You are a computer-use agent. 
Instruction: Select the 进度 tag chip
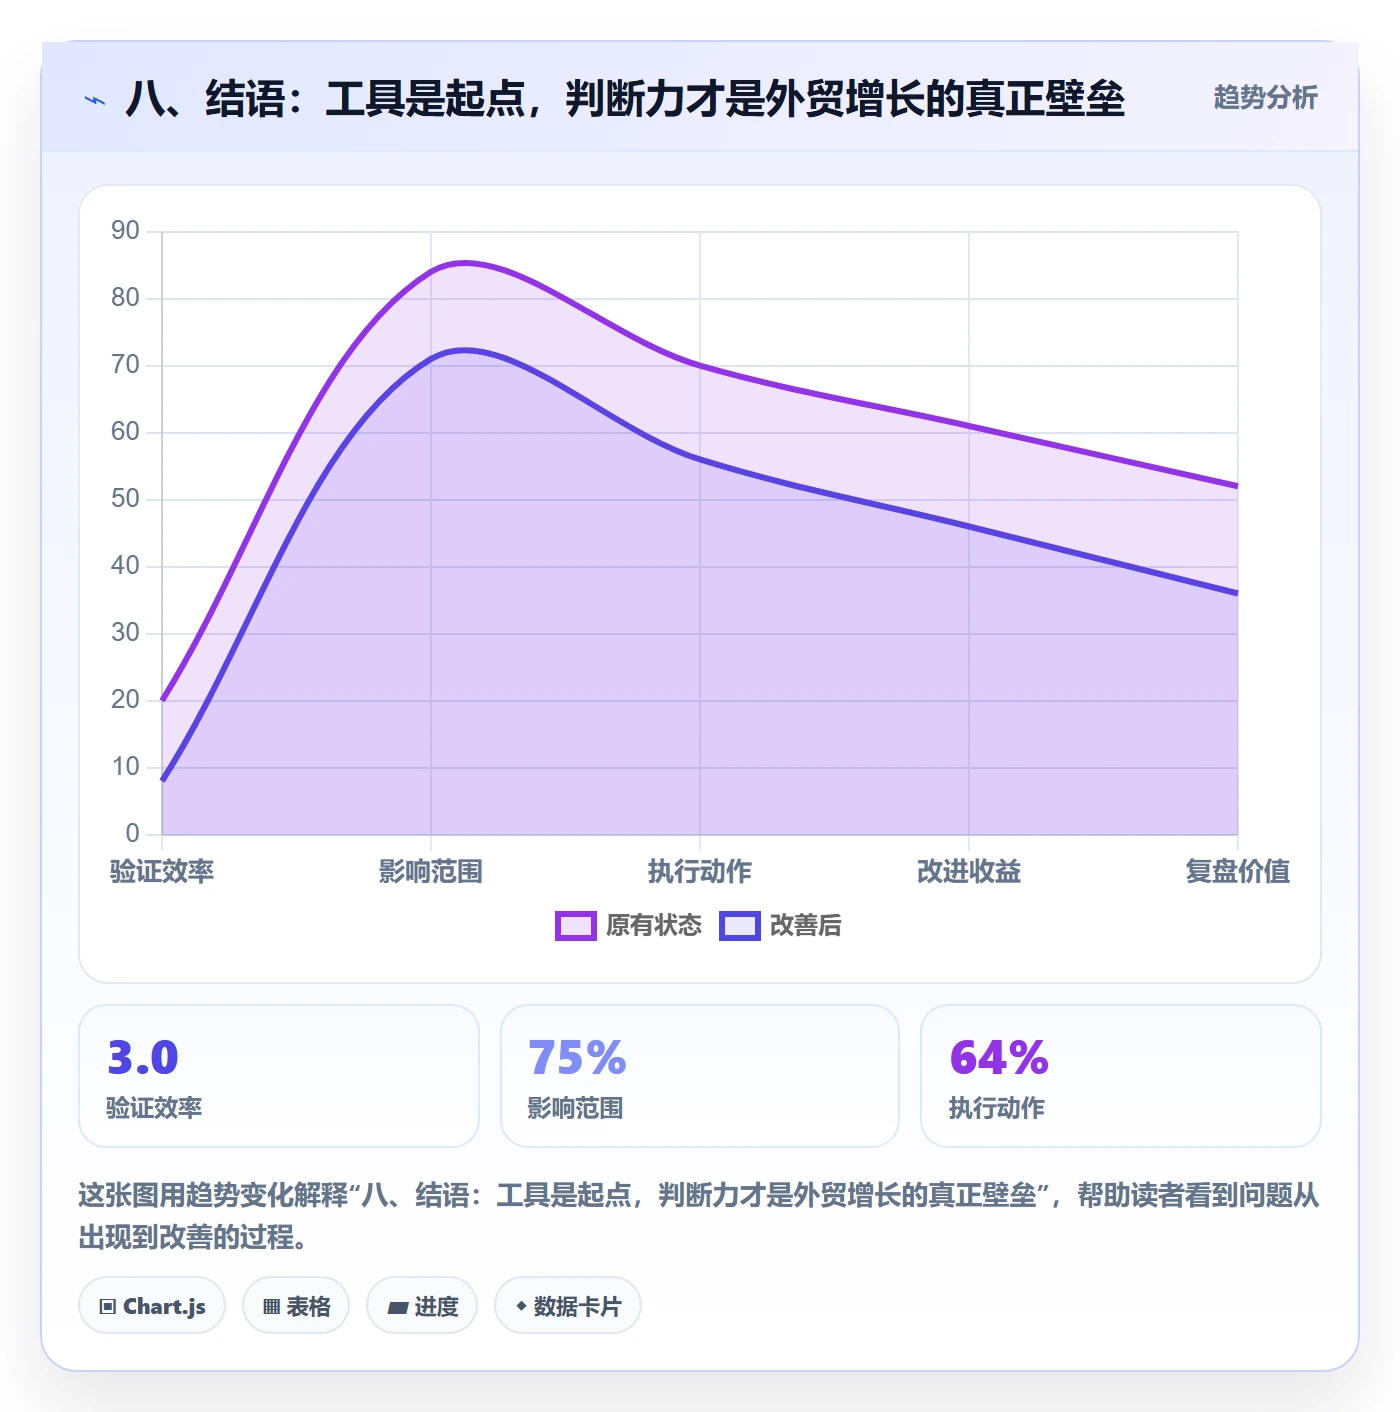click(422, 1305)
